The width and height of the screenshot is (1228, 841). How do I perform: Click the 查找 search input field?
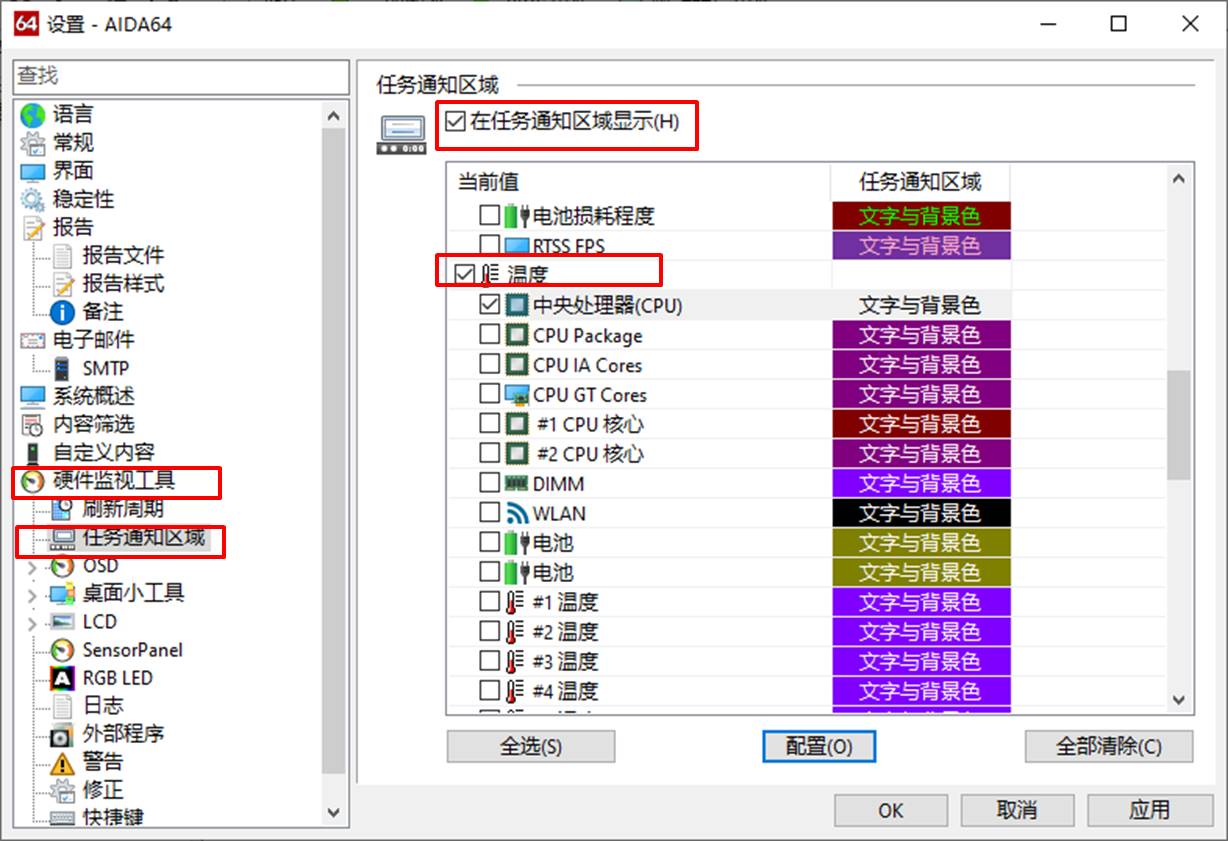pyautogui.click(x=180, y=77)
